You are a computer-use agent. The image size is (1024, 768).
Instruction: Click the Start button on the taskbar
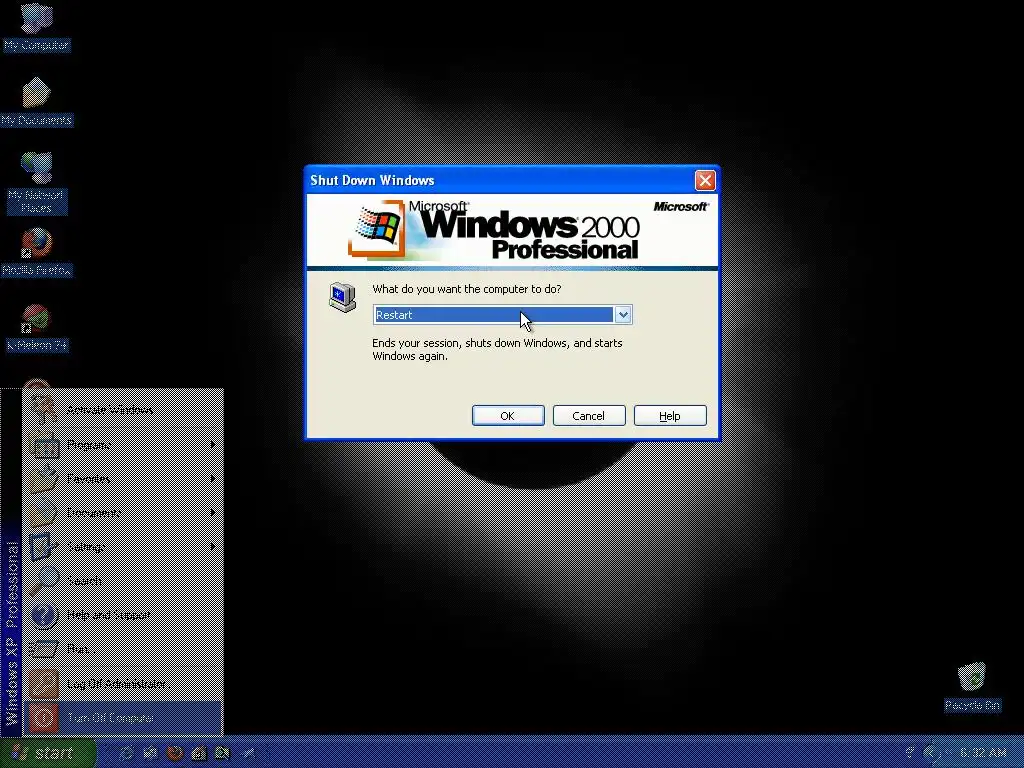(x=48, y=753)
